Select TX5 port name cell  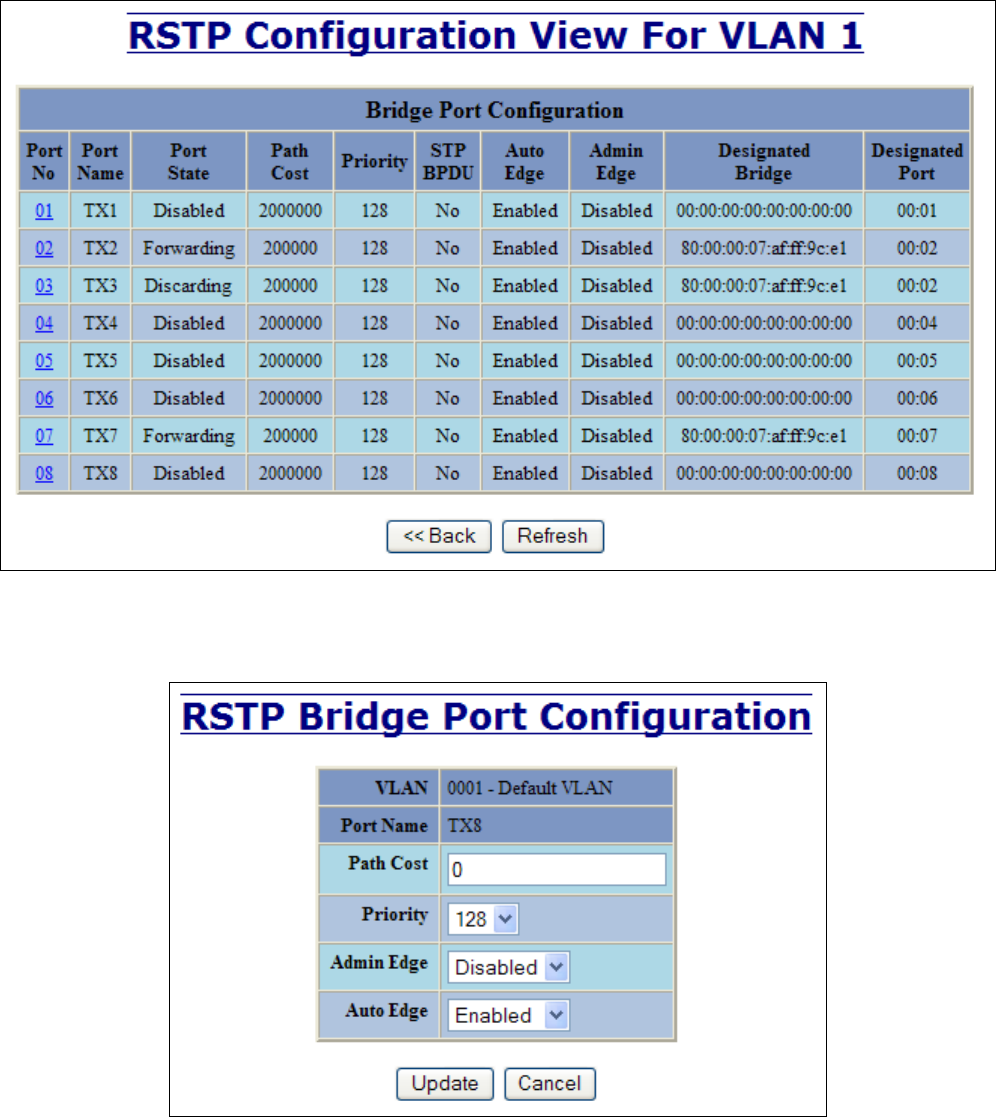100,361
